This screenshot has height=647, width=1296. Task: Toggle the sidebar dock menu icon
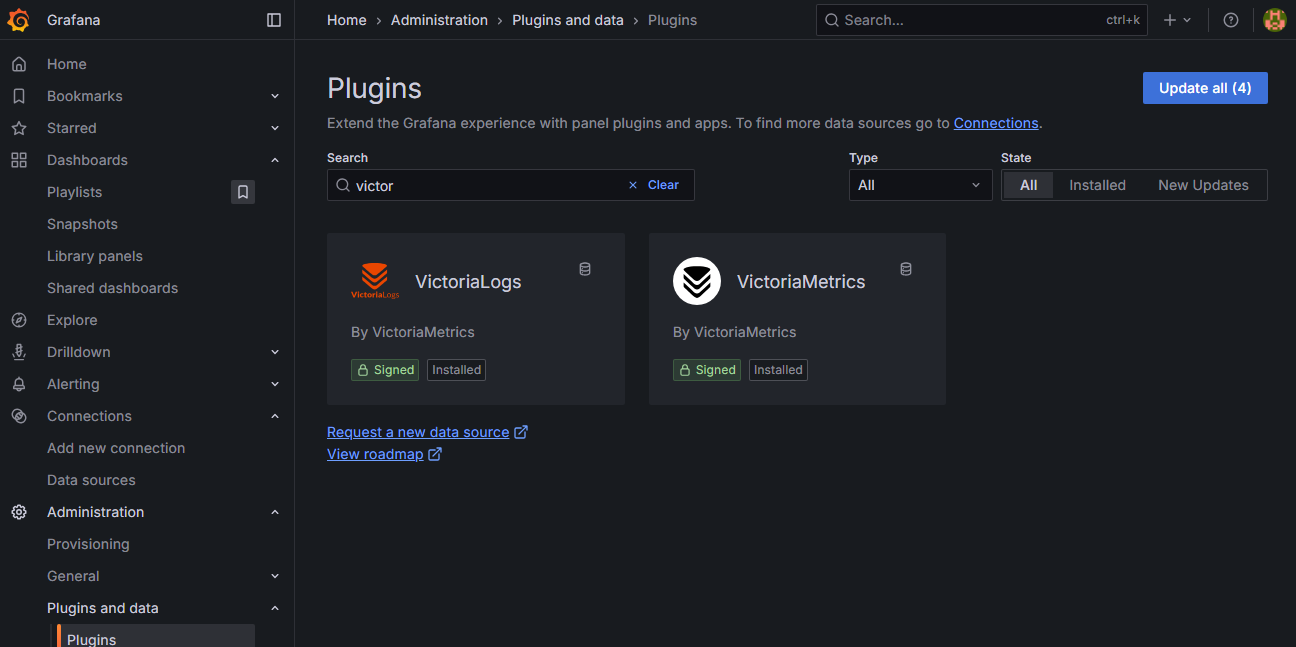point(274,20)
